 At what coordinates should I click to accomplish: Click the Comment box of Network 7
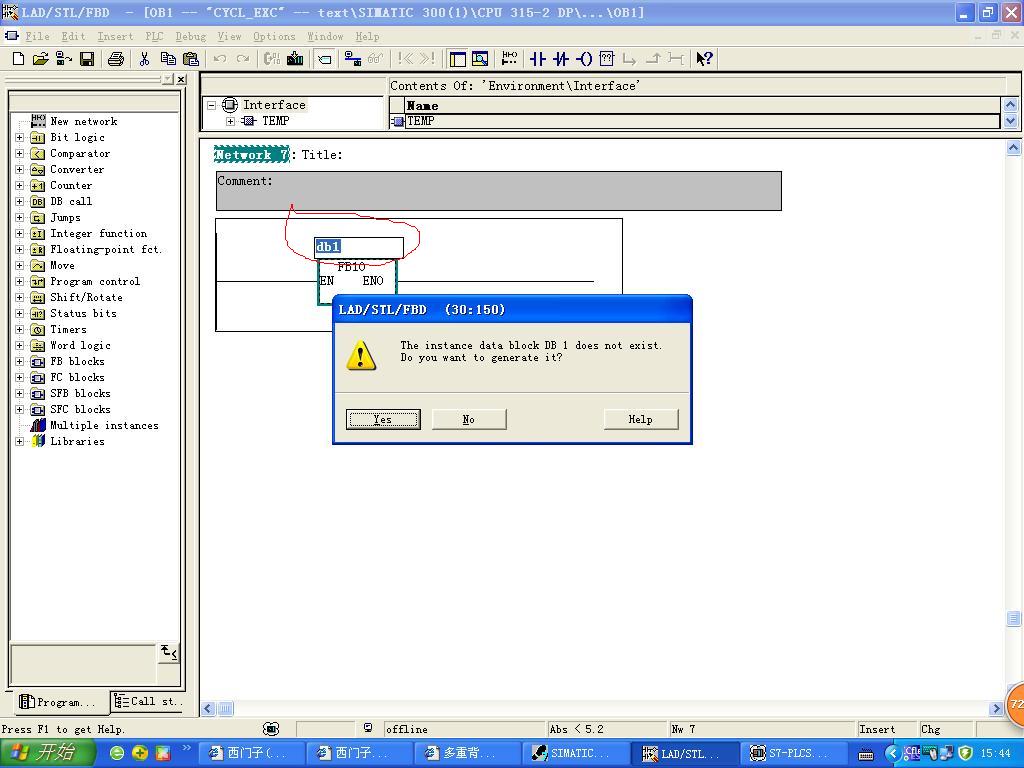tap(498, 191)
